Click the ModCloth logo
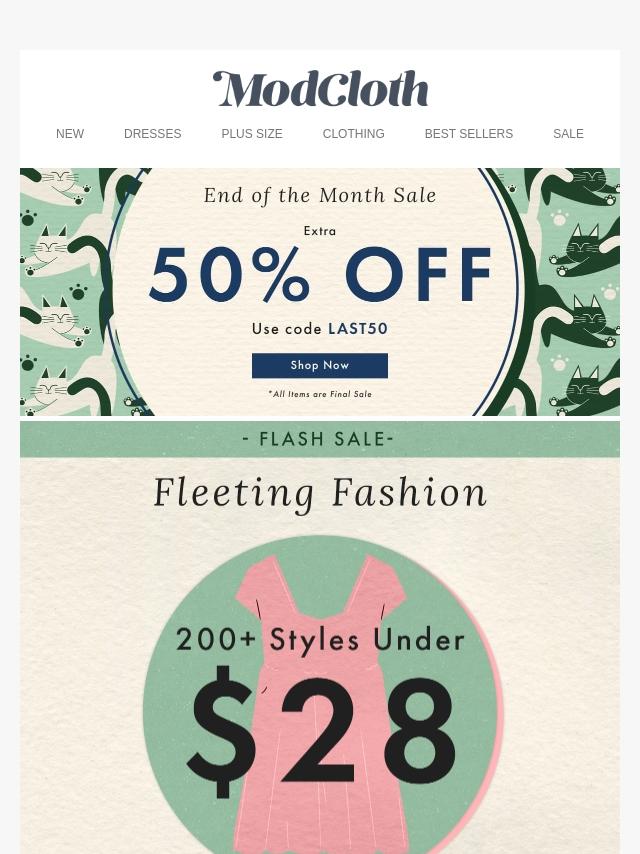Viewport: 640px width, 854px height. click(320, 89)
